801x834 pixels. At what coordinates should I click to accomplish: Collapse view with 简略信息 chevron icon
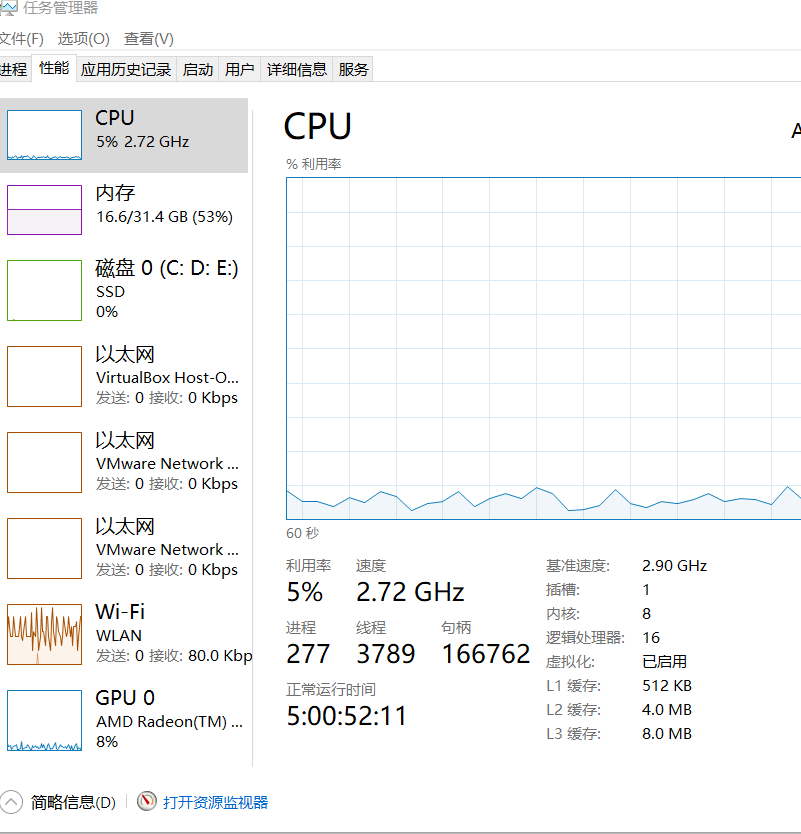click(11, 802)
